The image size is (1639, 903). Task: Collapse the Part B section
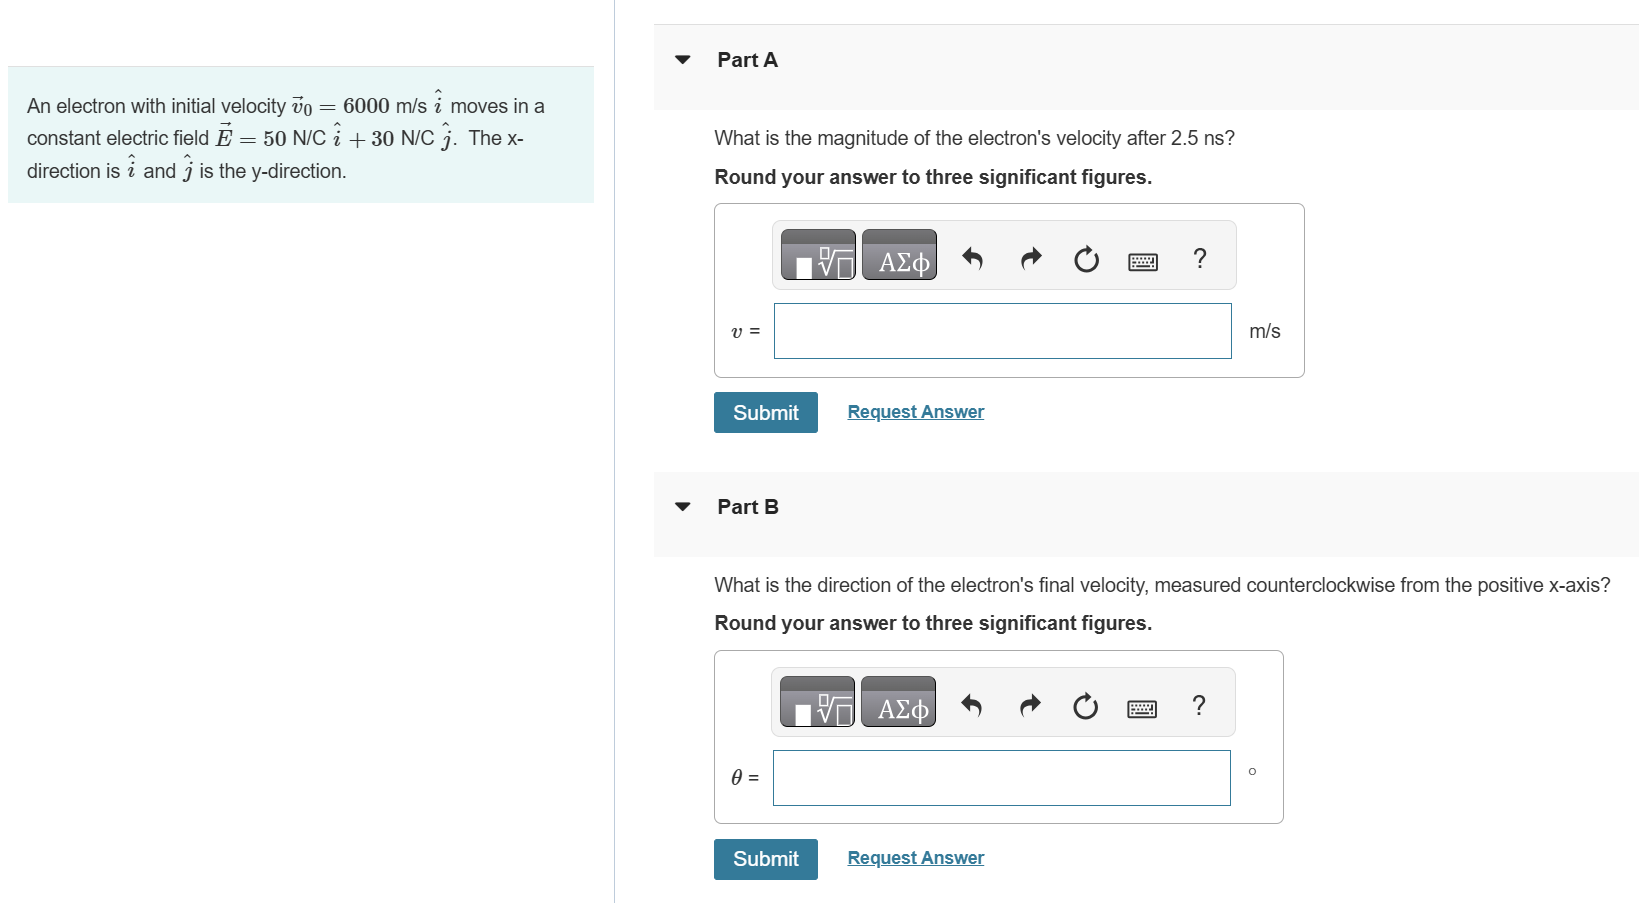(683, 507)
